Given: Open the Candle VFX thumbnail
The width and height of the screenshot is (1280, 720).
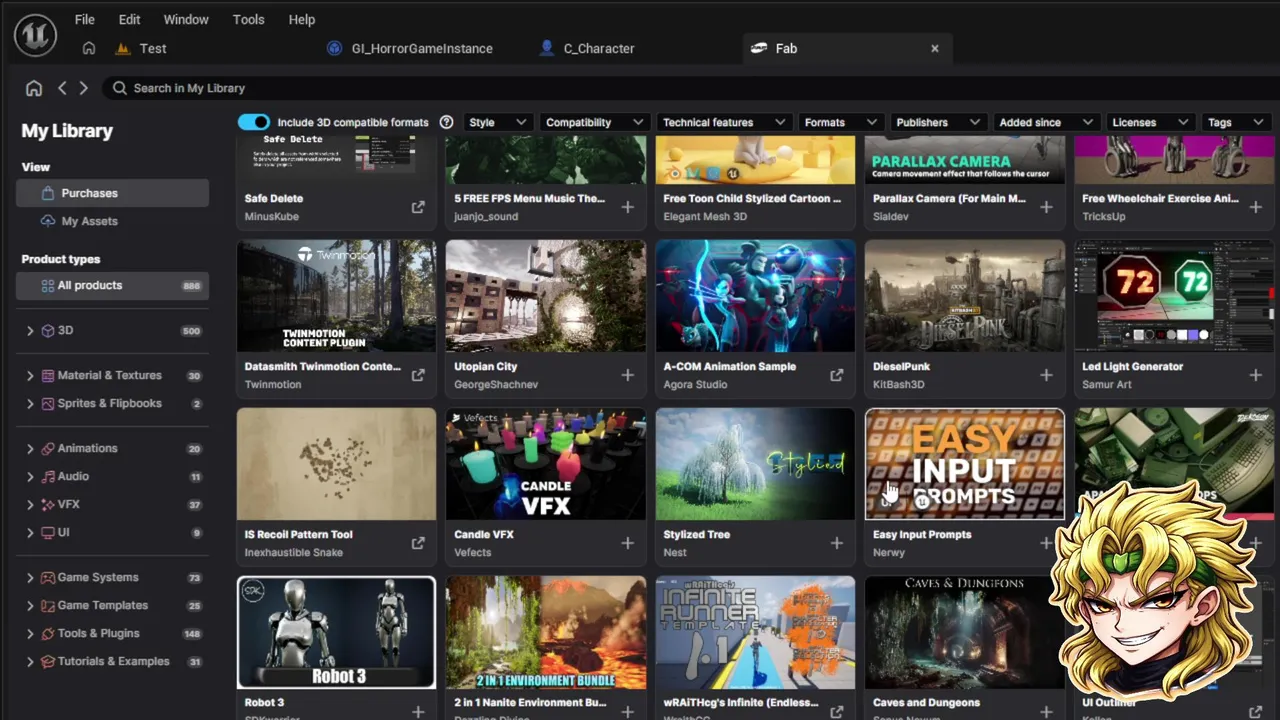Looking at the screenshot, I should (546, 464).
